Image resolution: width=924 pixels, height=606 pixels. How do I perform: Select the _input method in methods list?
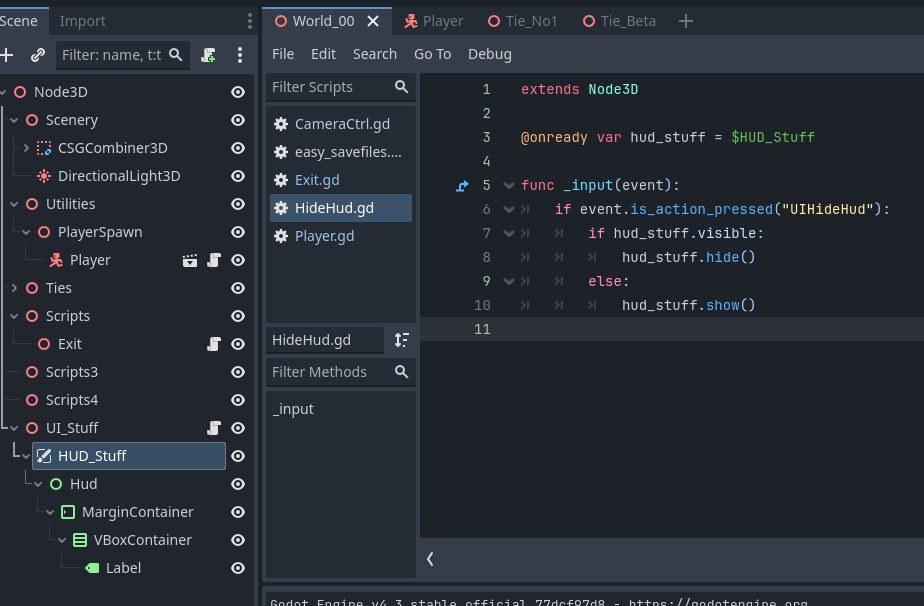point(293,409)
